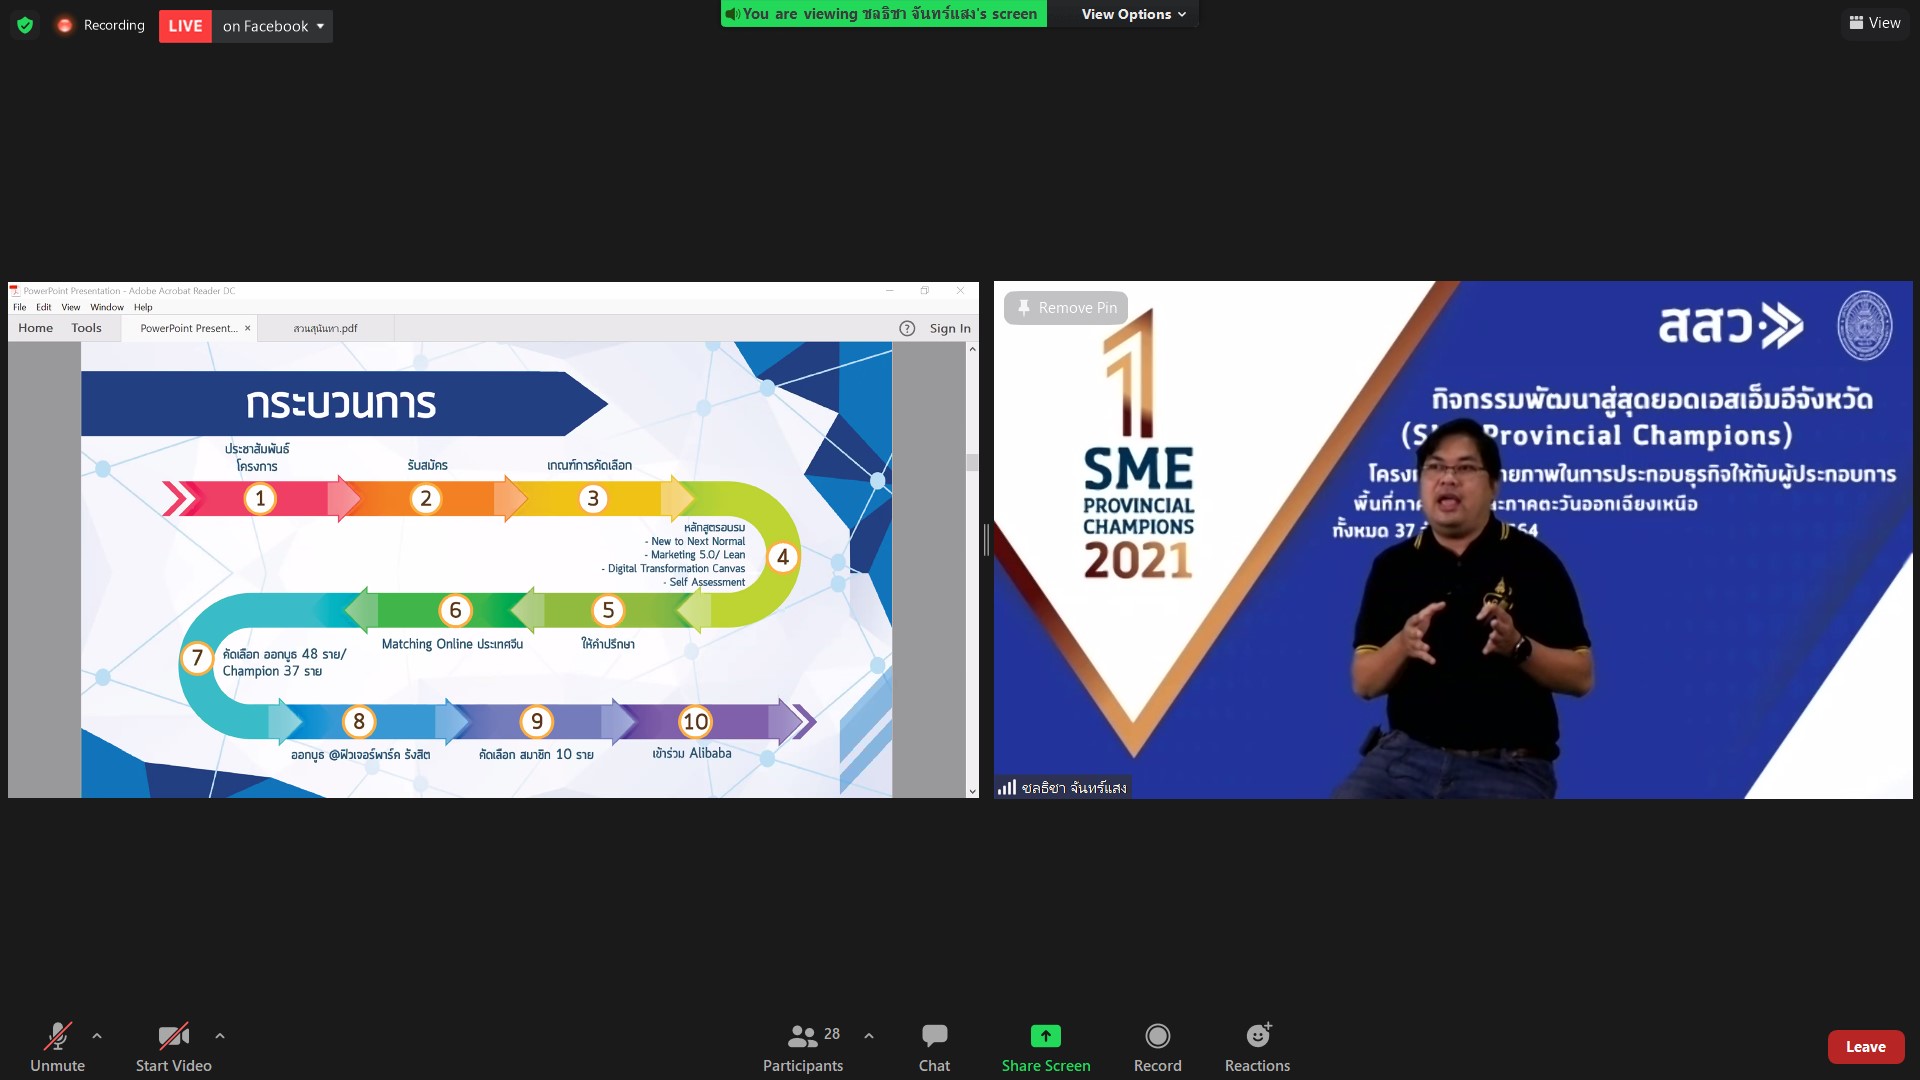Expand the LIVE on Facebook dropdown
The width and height of the screenshot is (1920, 1080).
320,26
